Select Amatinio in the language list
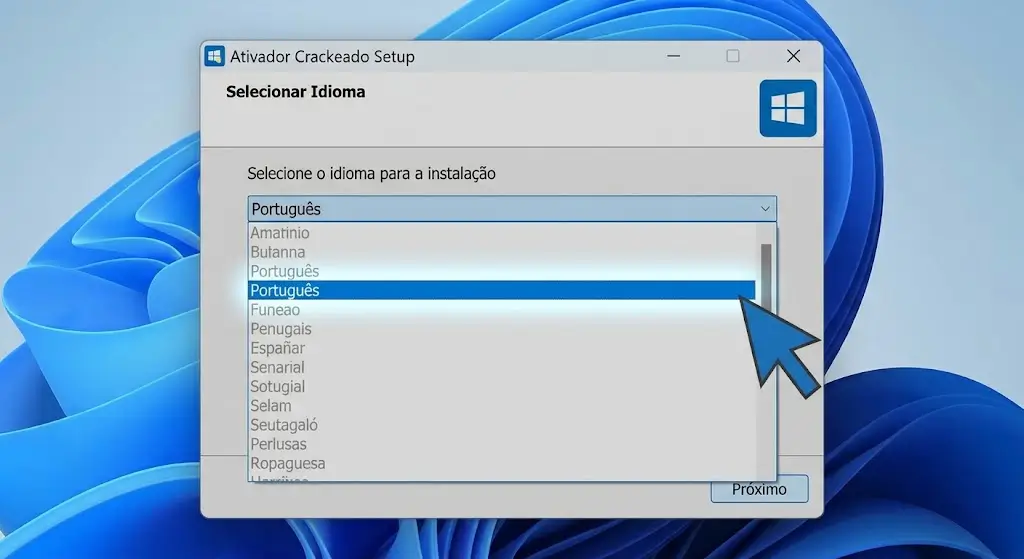This screenshot has height=559, width=1024. click(x=502, y=232)
